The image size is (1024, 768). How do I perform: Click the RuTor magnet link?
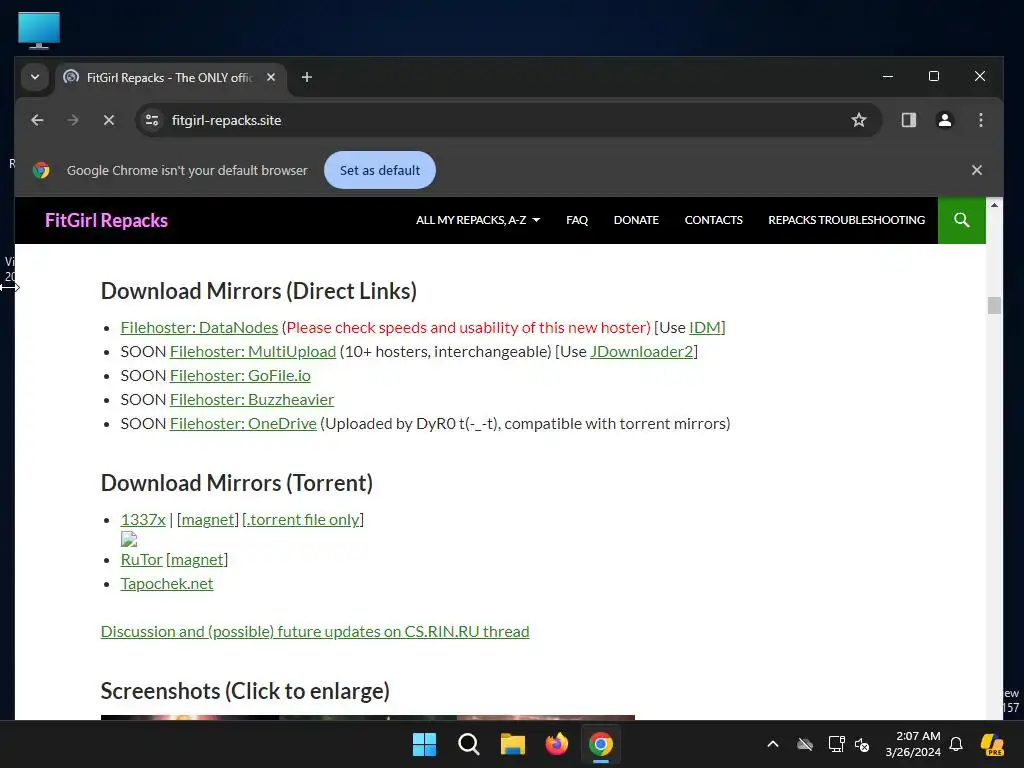point(197,560)
